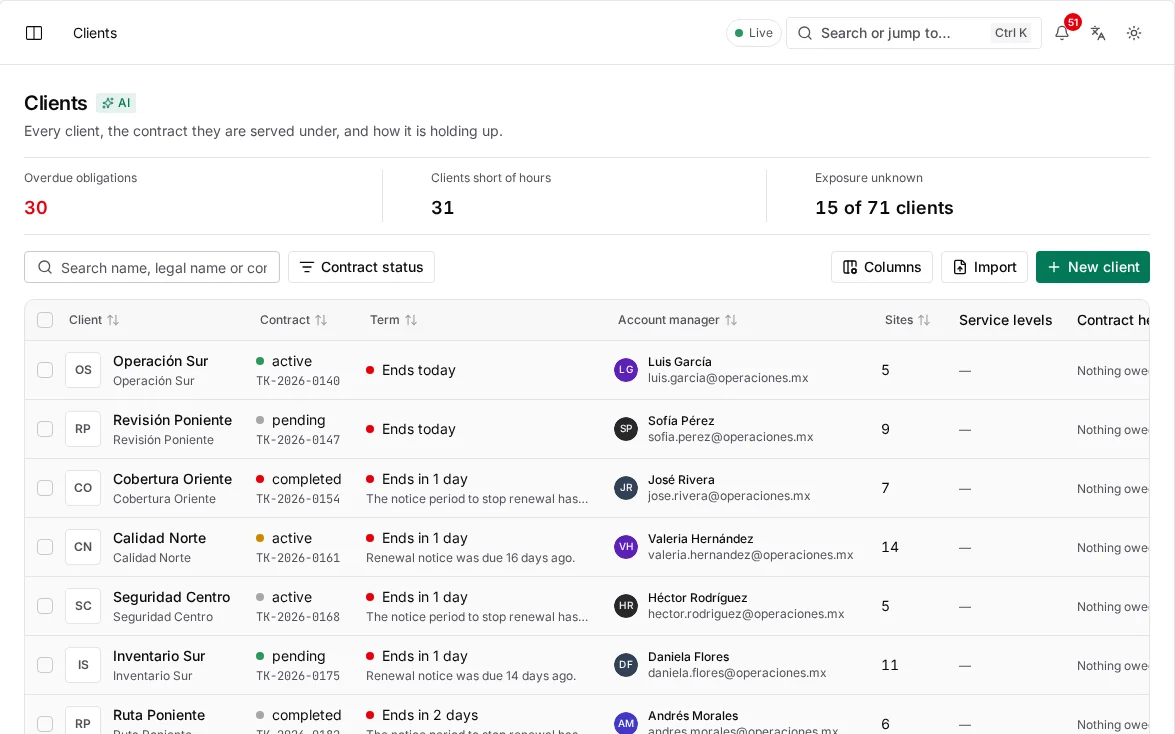Click the DF avatar for Daniela Flores
This screenshot has height=734, width=1175.
tap(626, 664)
